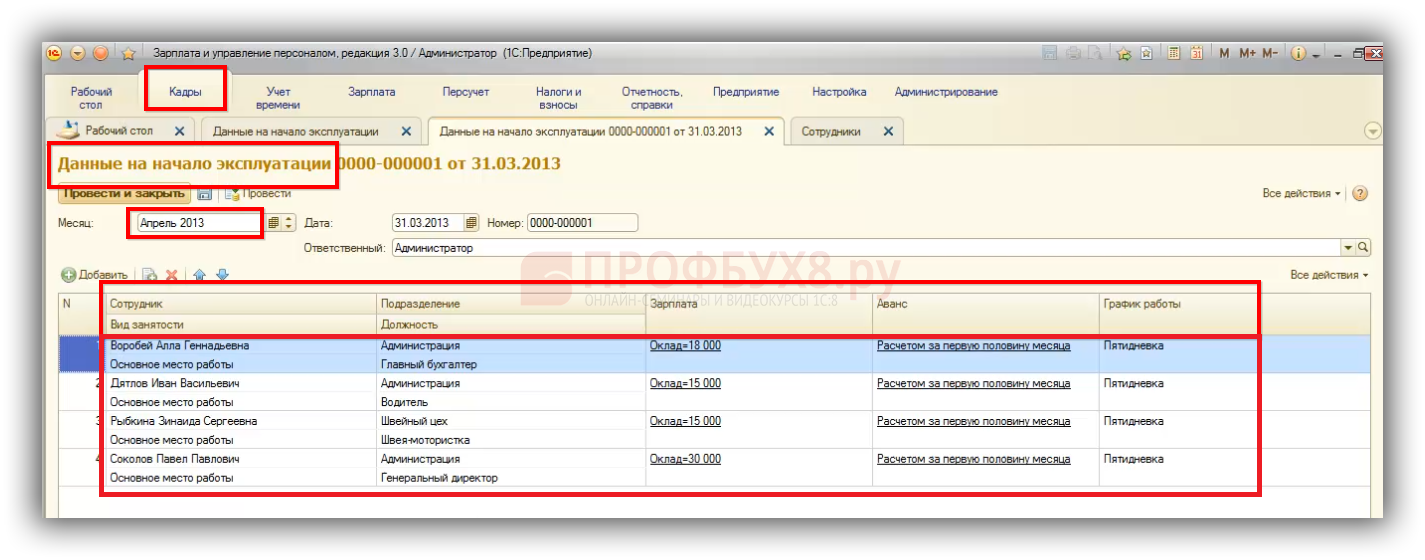Click the favorites star icon in title bar
Viewport: 1425px width, 560px height.
128,54
